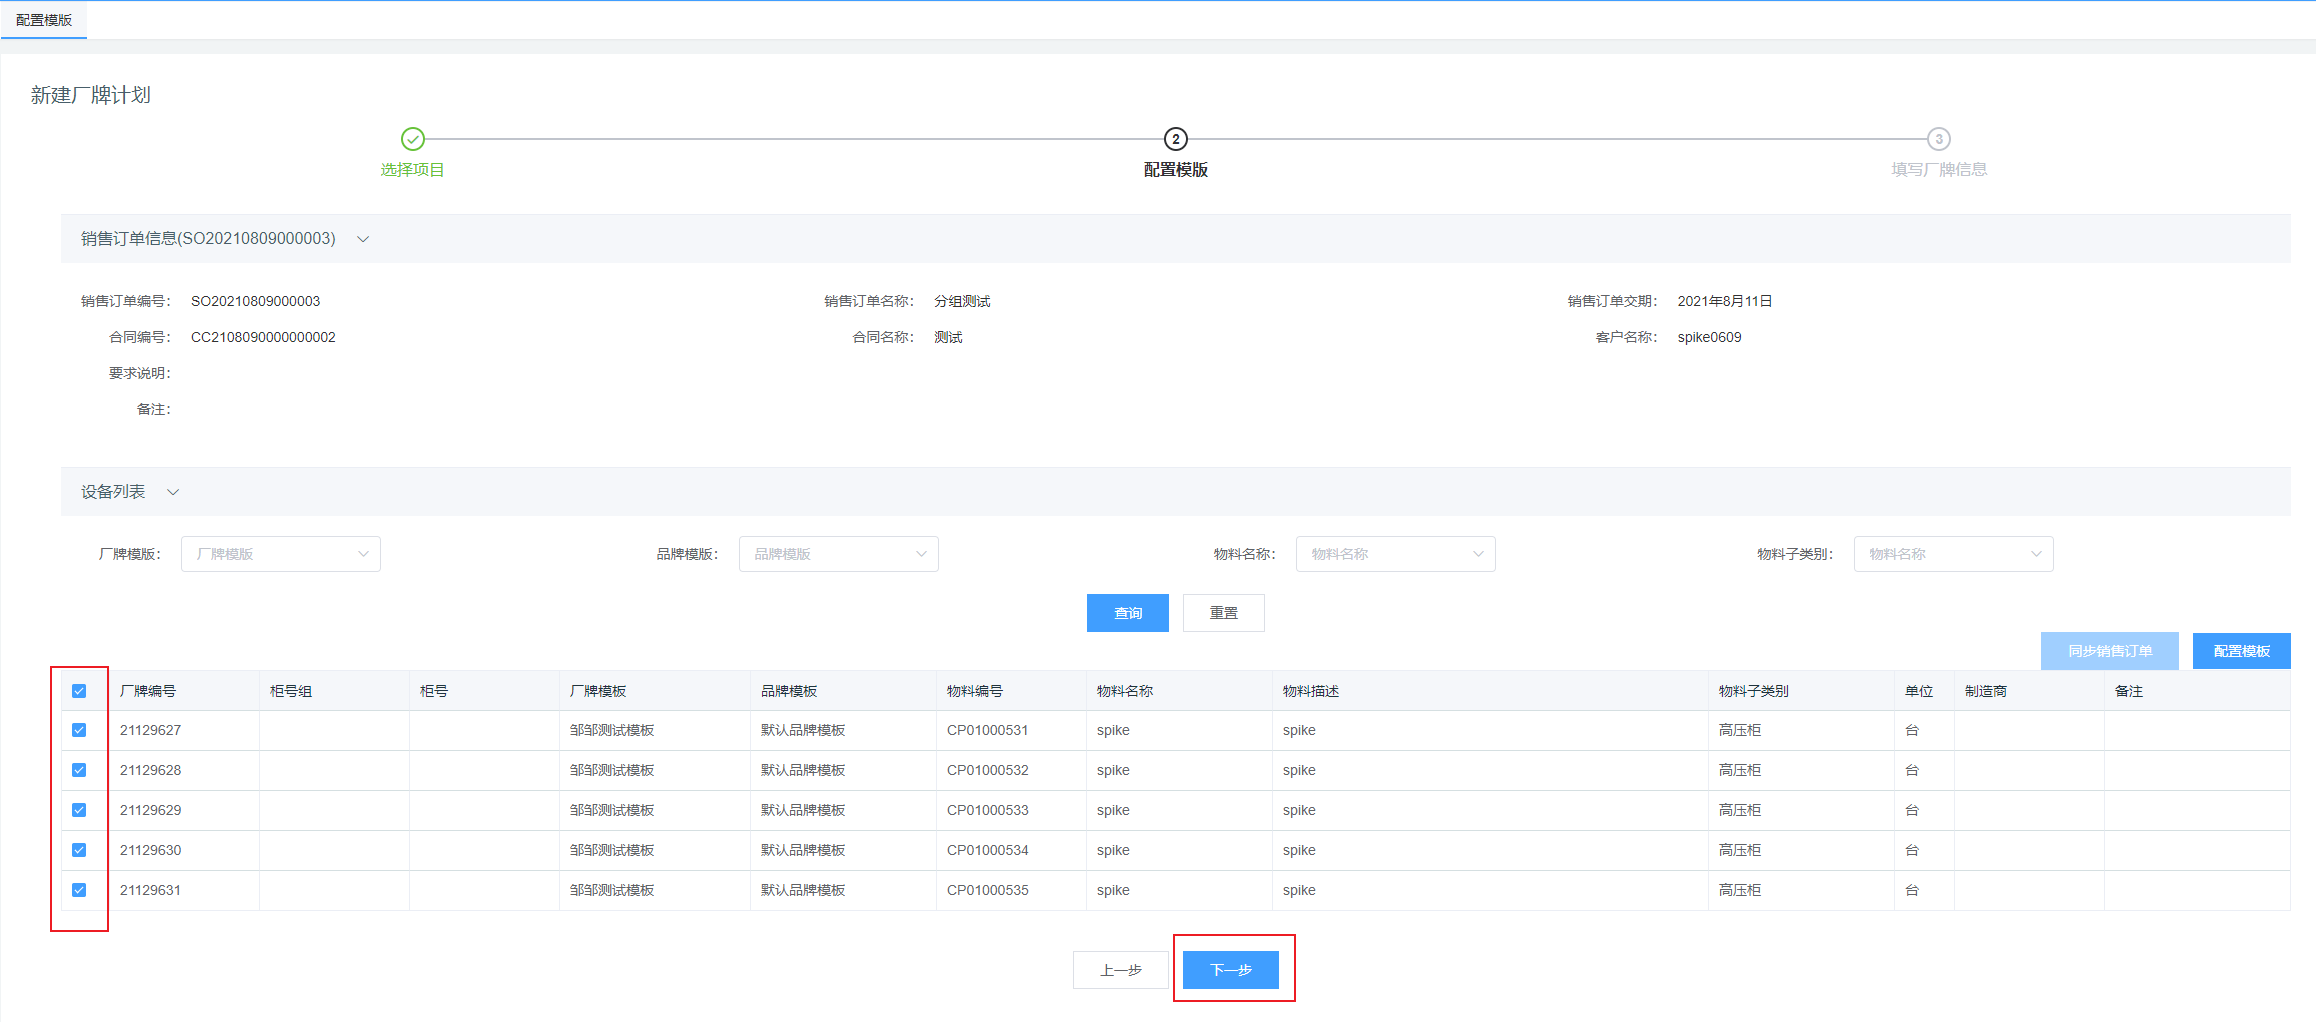The height and width of the screenshot is (1022, 2316).
Task: Collapse the 设备列表 section chevron
Action: pos(173,492)
